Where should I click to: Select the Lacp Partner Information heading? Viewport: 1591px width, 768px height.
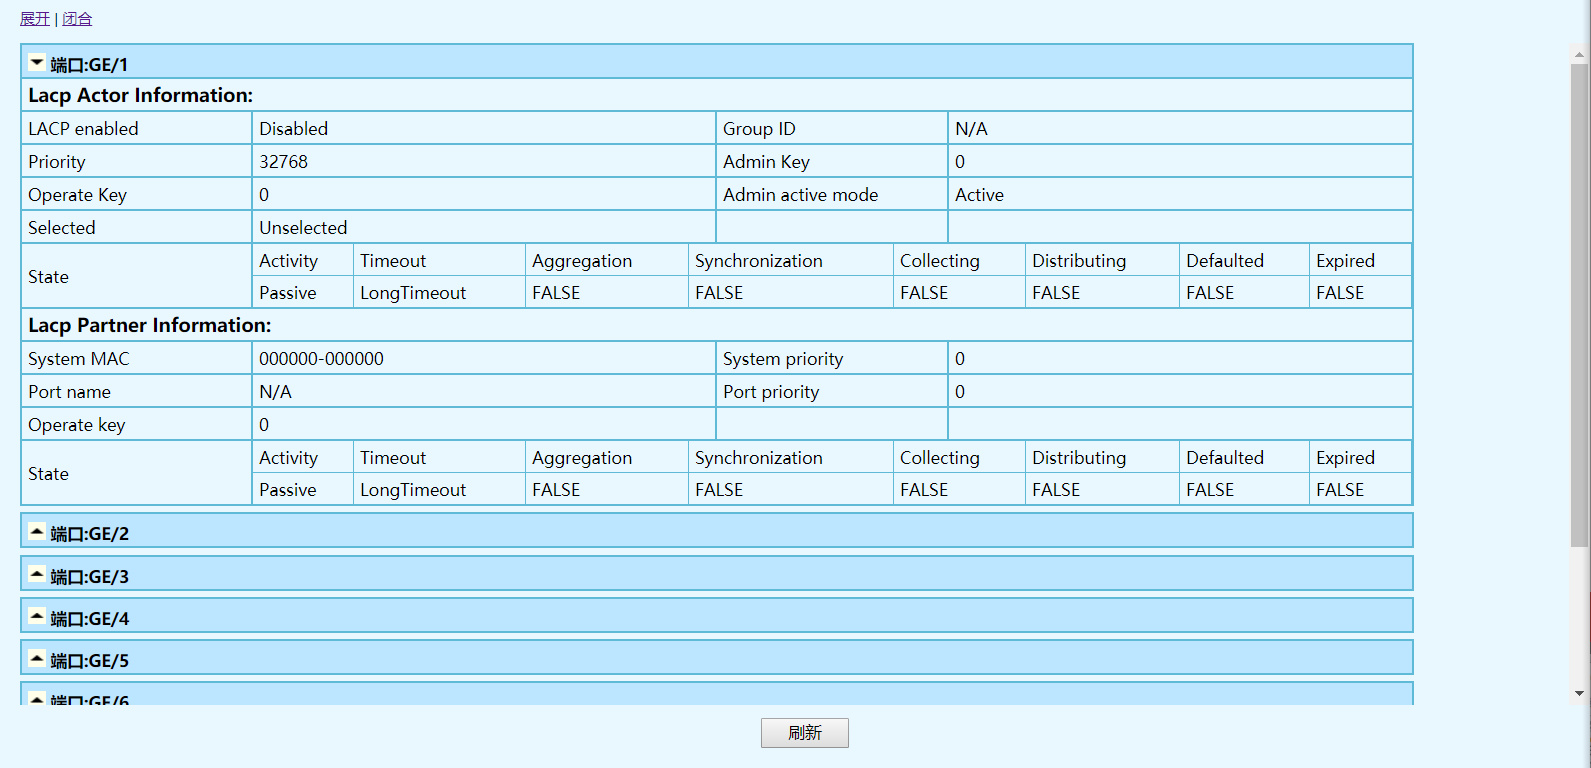click(149, 325)
